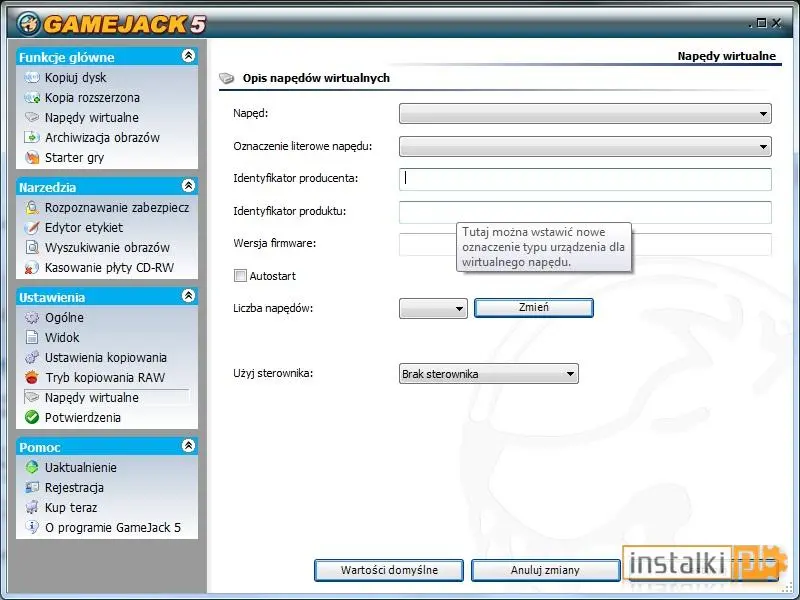The image size is (800, 600).
Task: Click Rozpoznawanie zabezpieczeń entry
Action: pos(117,208)
